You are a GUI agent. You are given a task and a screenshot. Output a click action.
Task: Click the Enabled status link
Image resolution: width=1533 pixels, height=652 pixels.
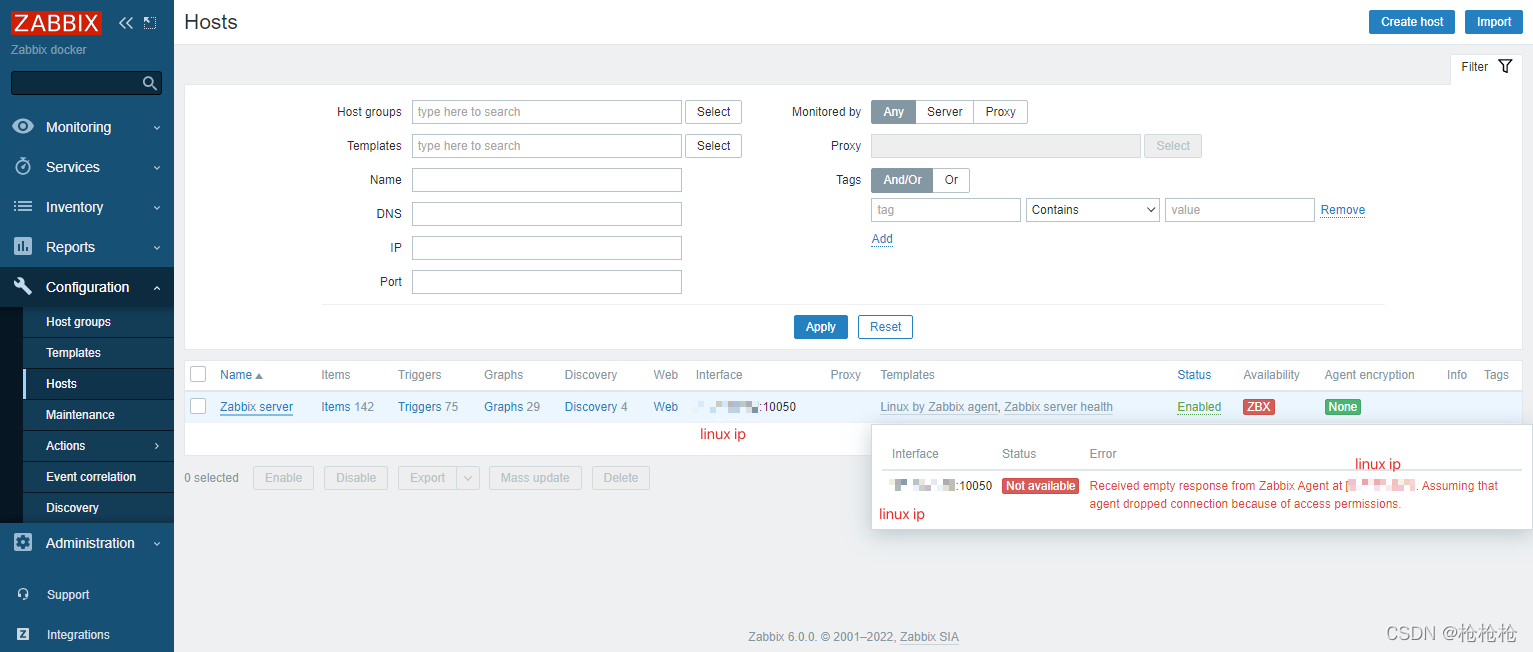(x=1199, y=407)
